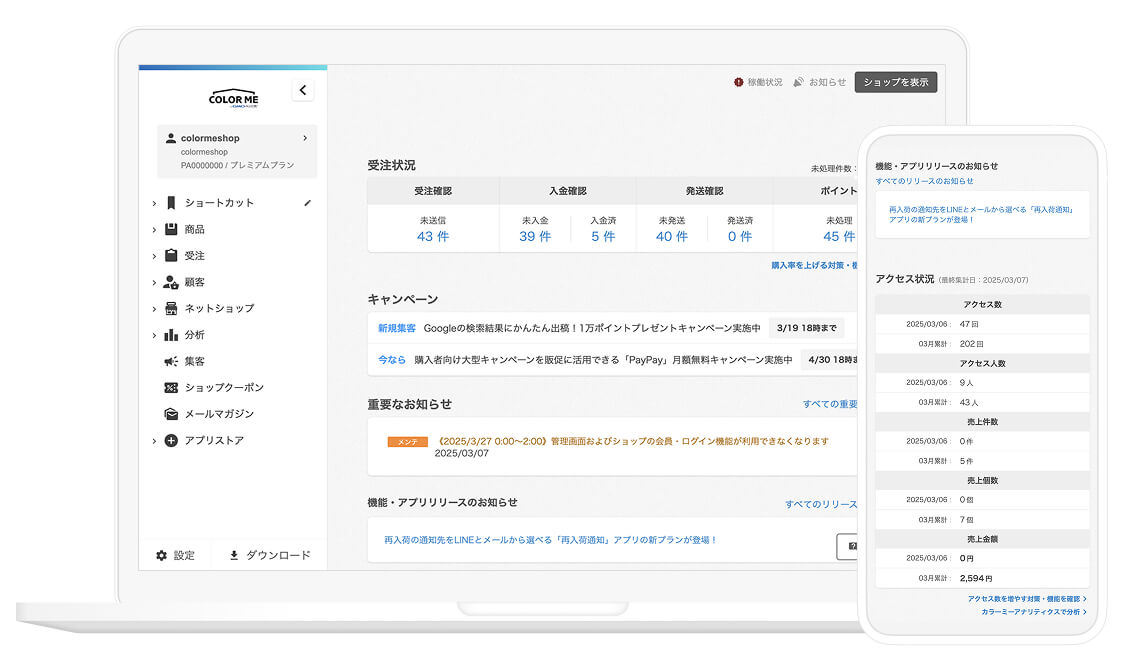Click the ショップクーポン coupon icon
Screen dimensions: 1129x661
[x=171, y=387]
